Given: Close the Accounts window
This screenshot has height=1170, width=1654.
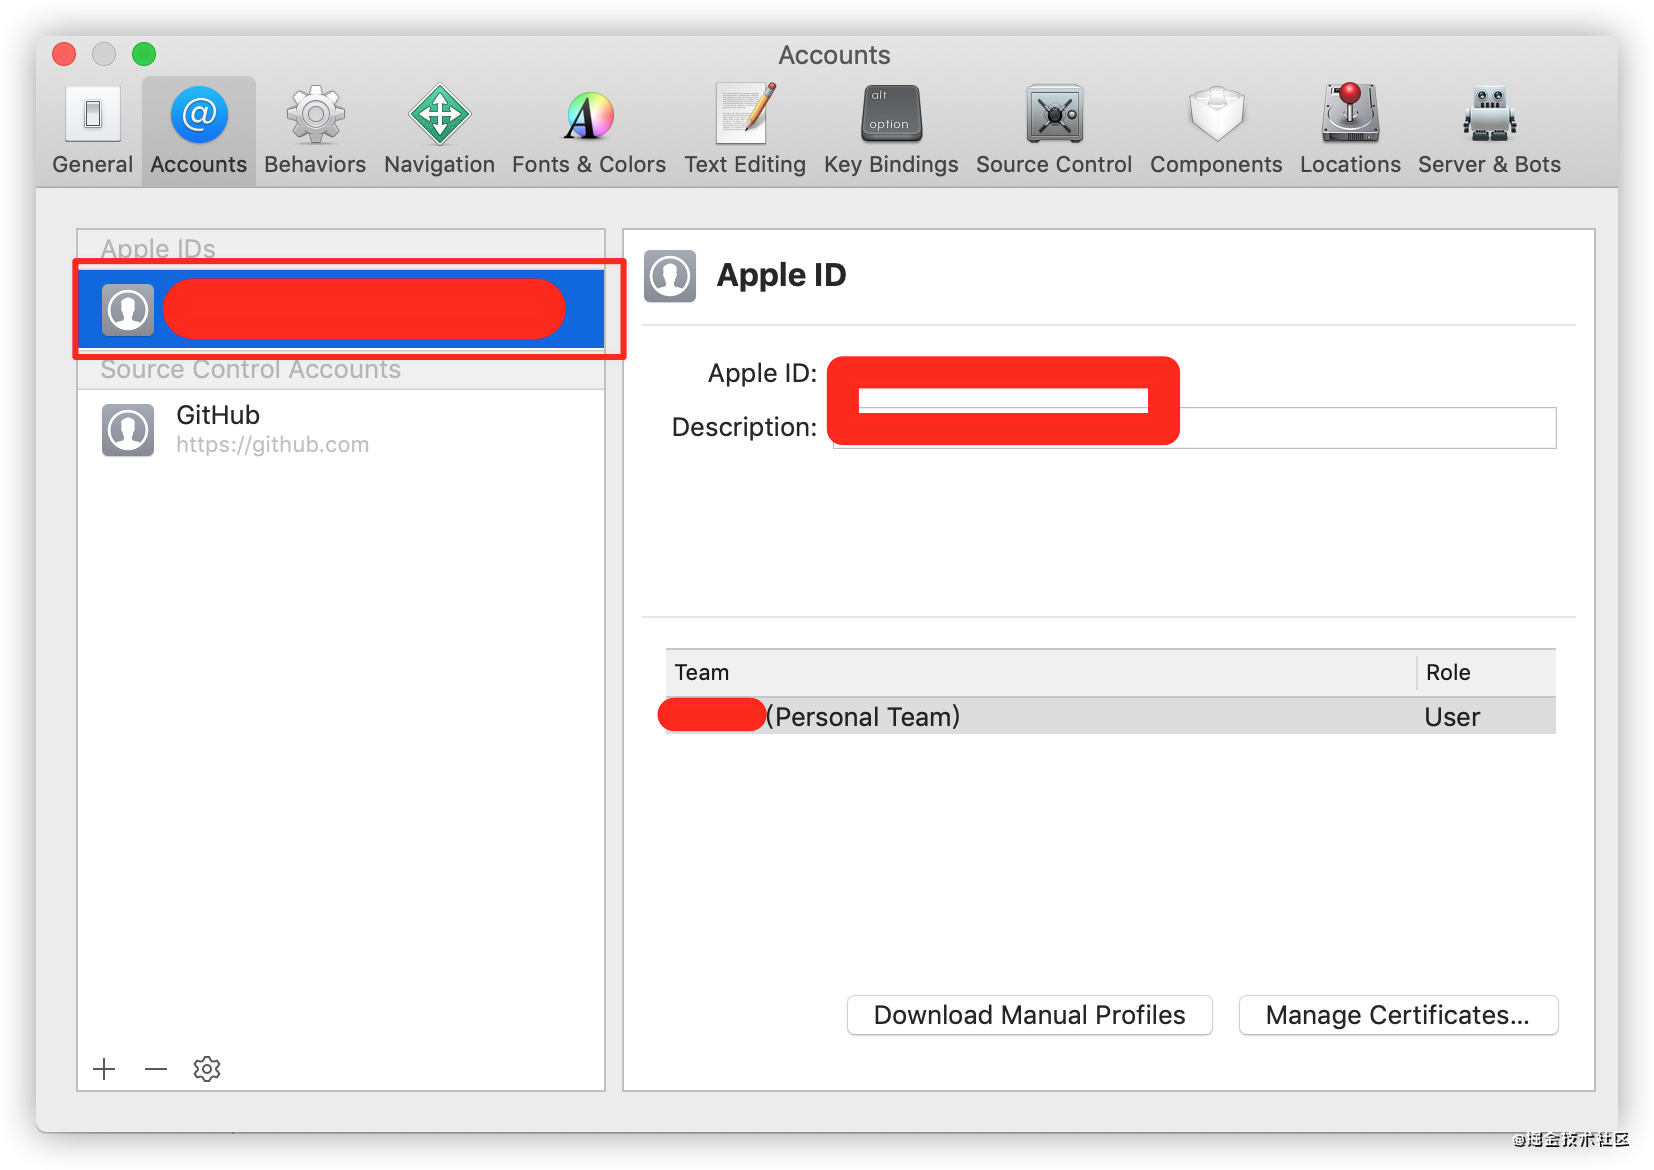Looking at the screenshot, I should click(64, 54).
